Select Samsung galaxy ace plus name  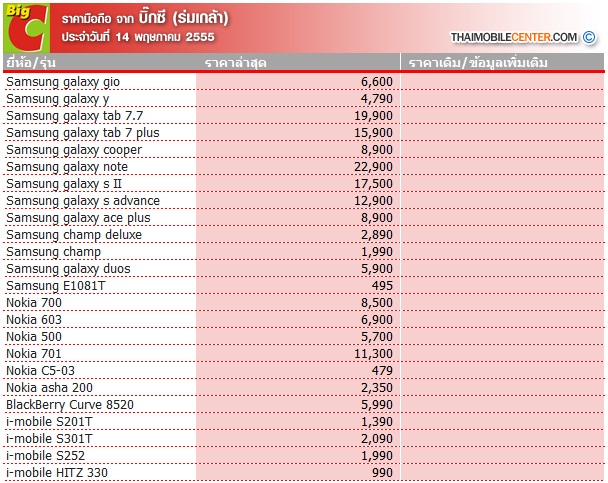[x=78, y=218]
